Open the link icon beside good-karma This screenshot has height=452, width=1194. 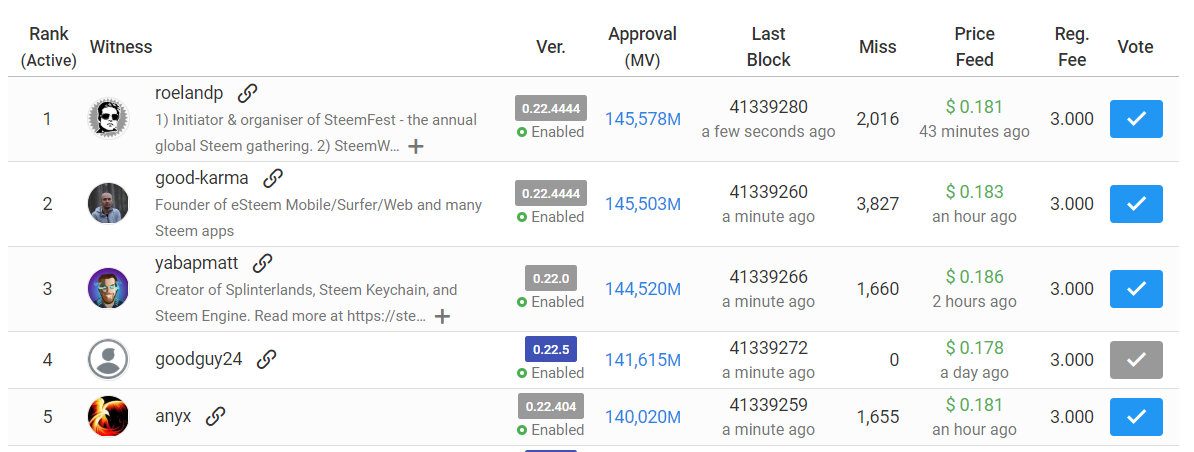(x=272, y=178)
